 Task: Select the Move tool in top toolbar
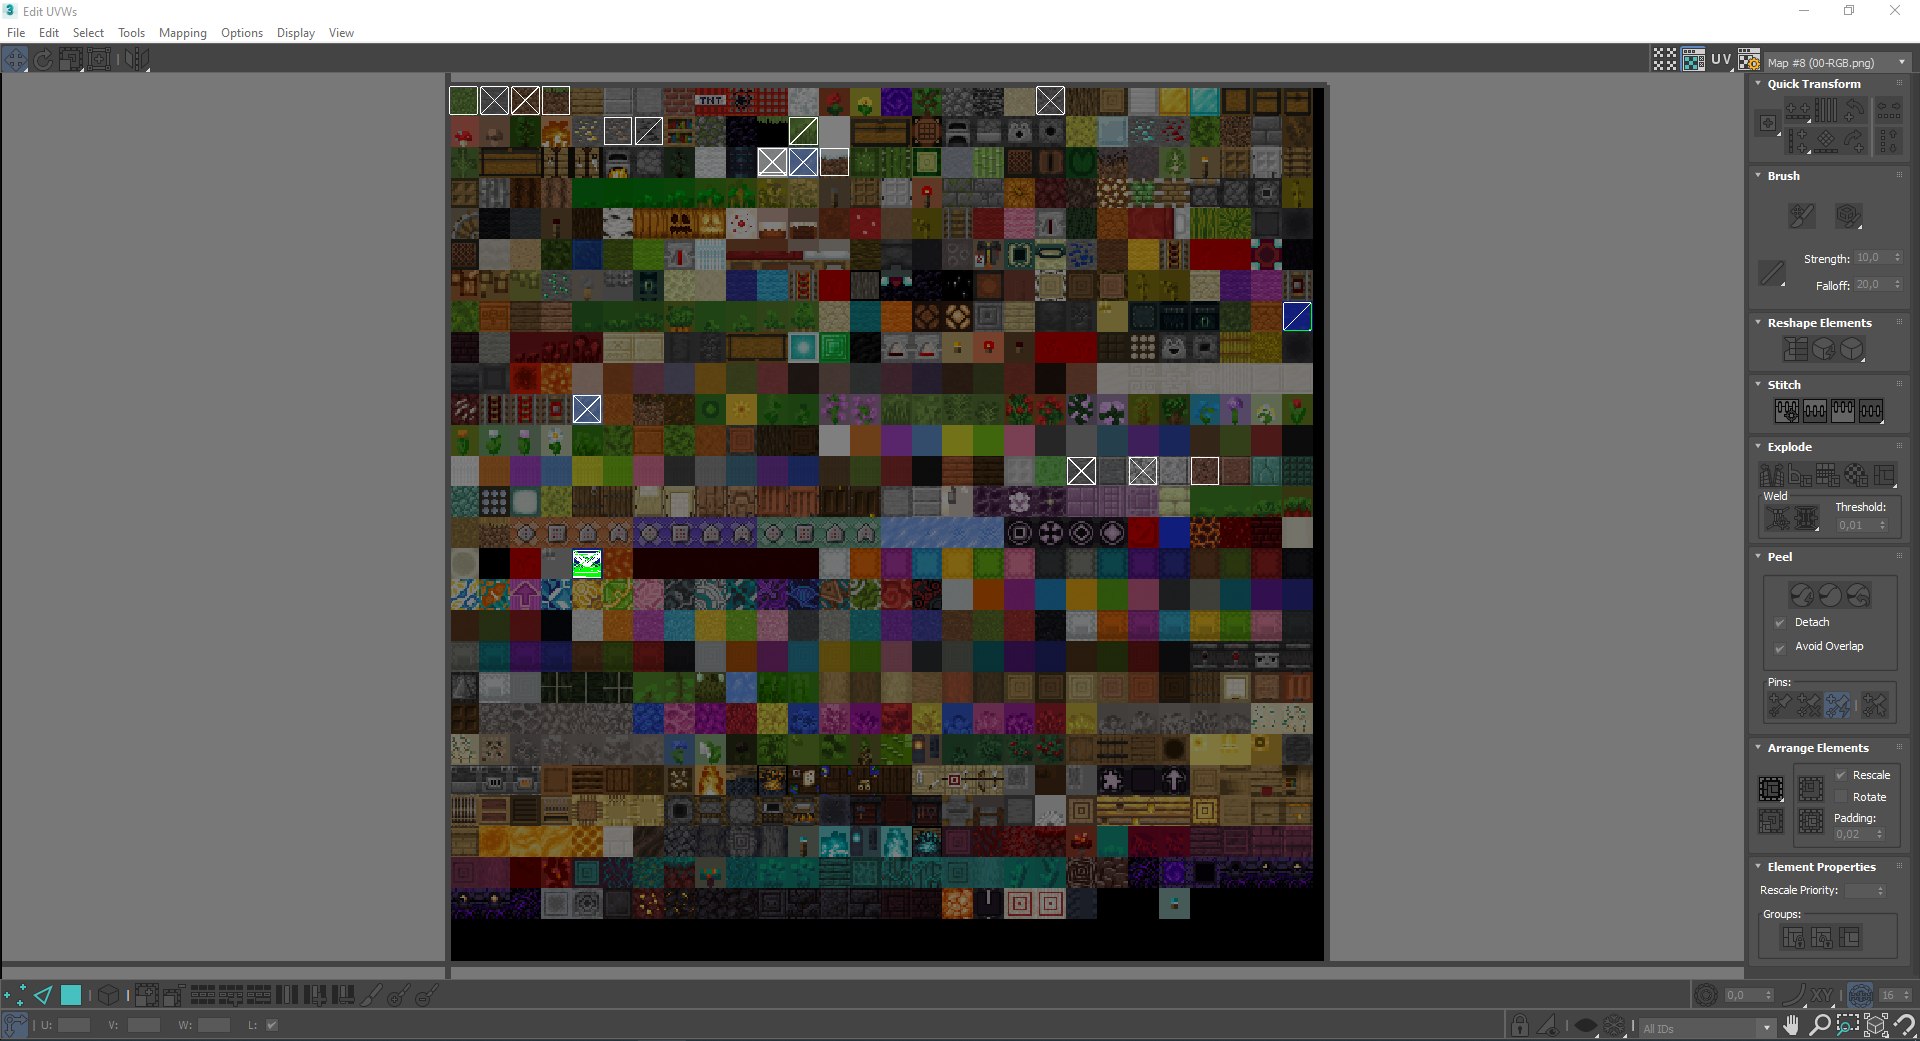(15, 59)
